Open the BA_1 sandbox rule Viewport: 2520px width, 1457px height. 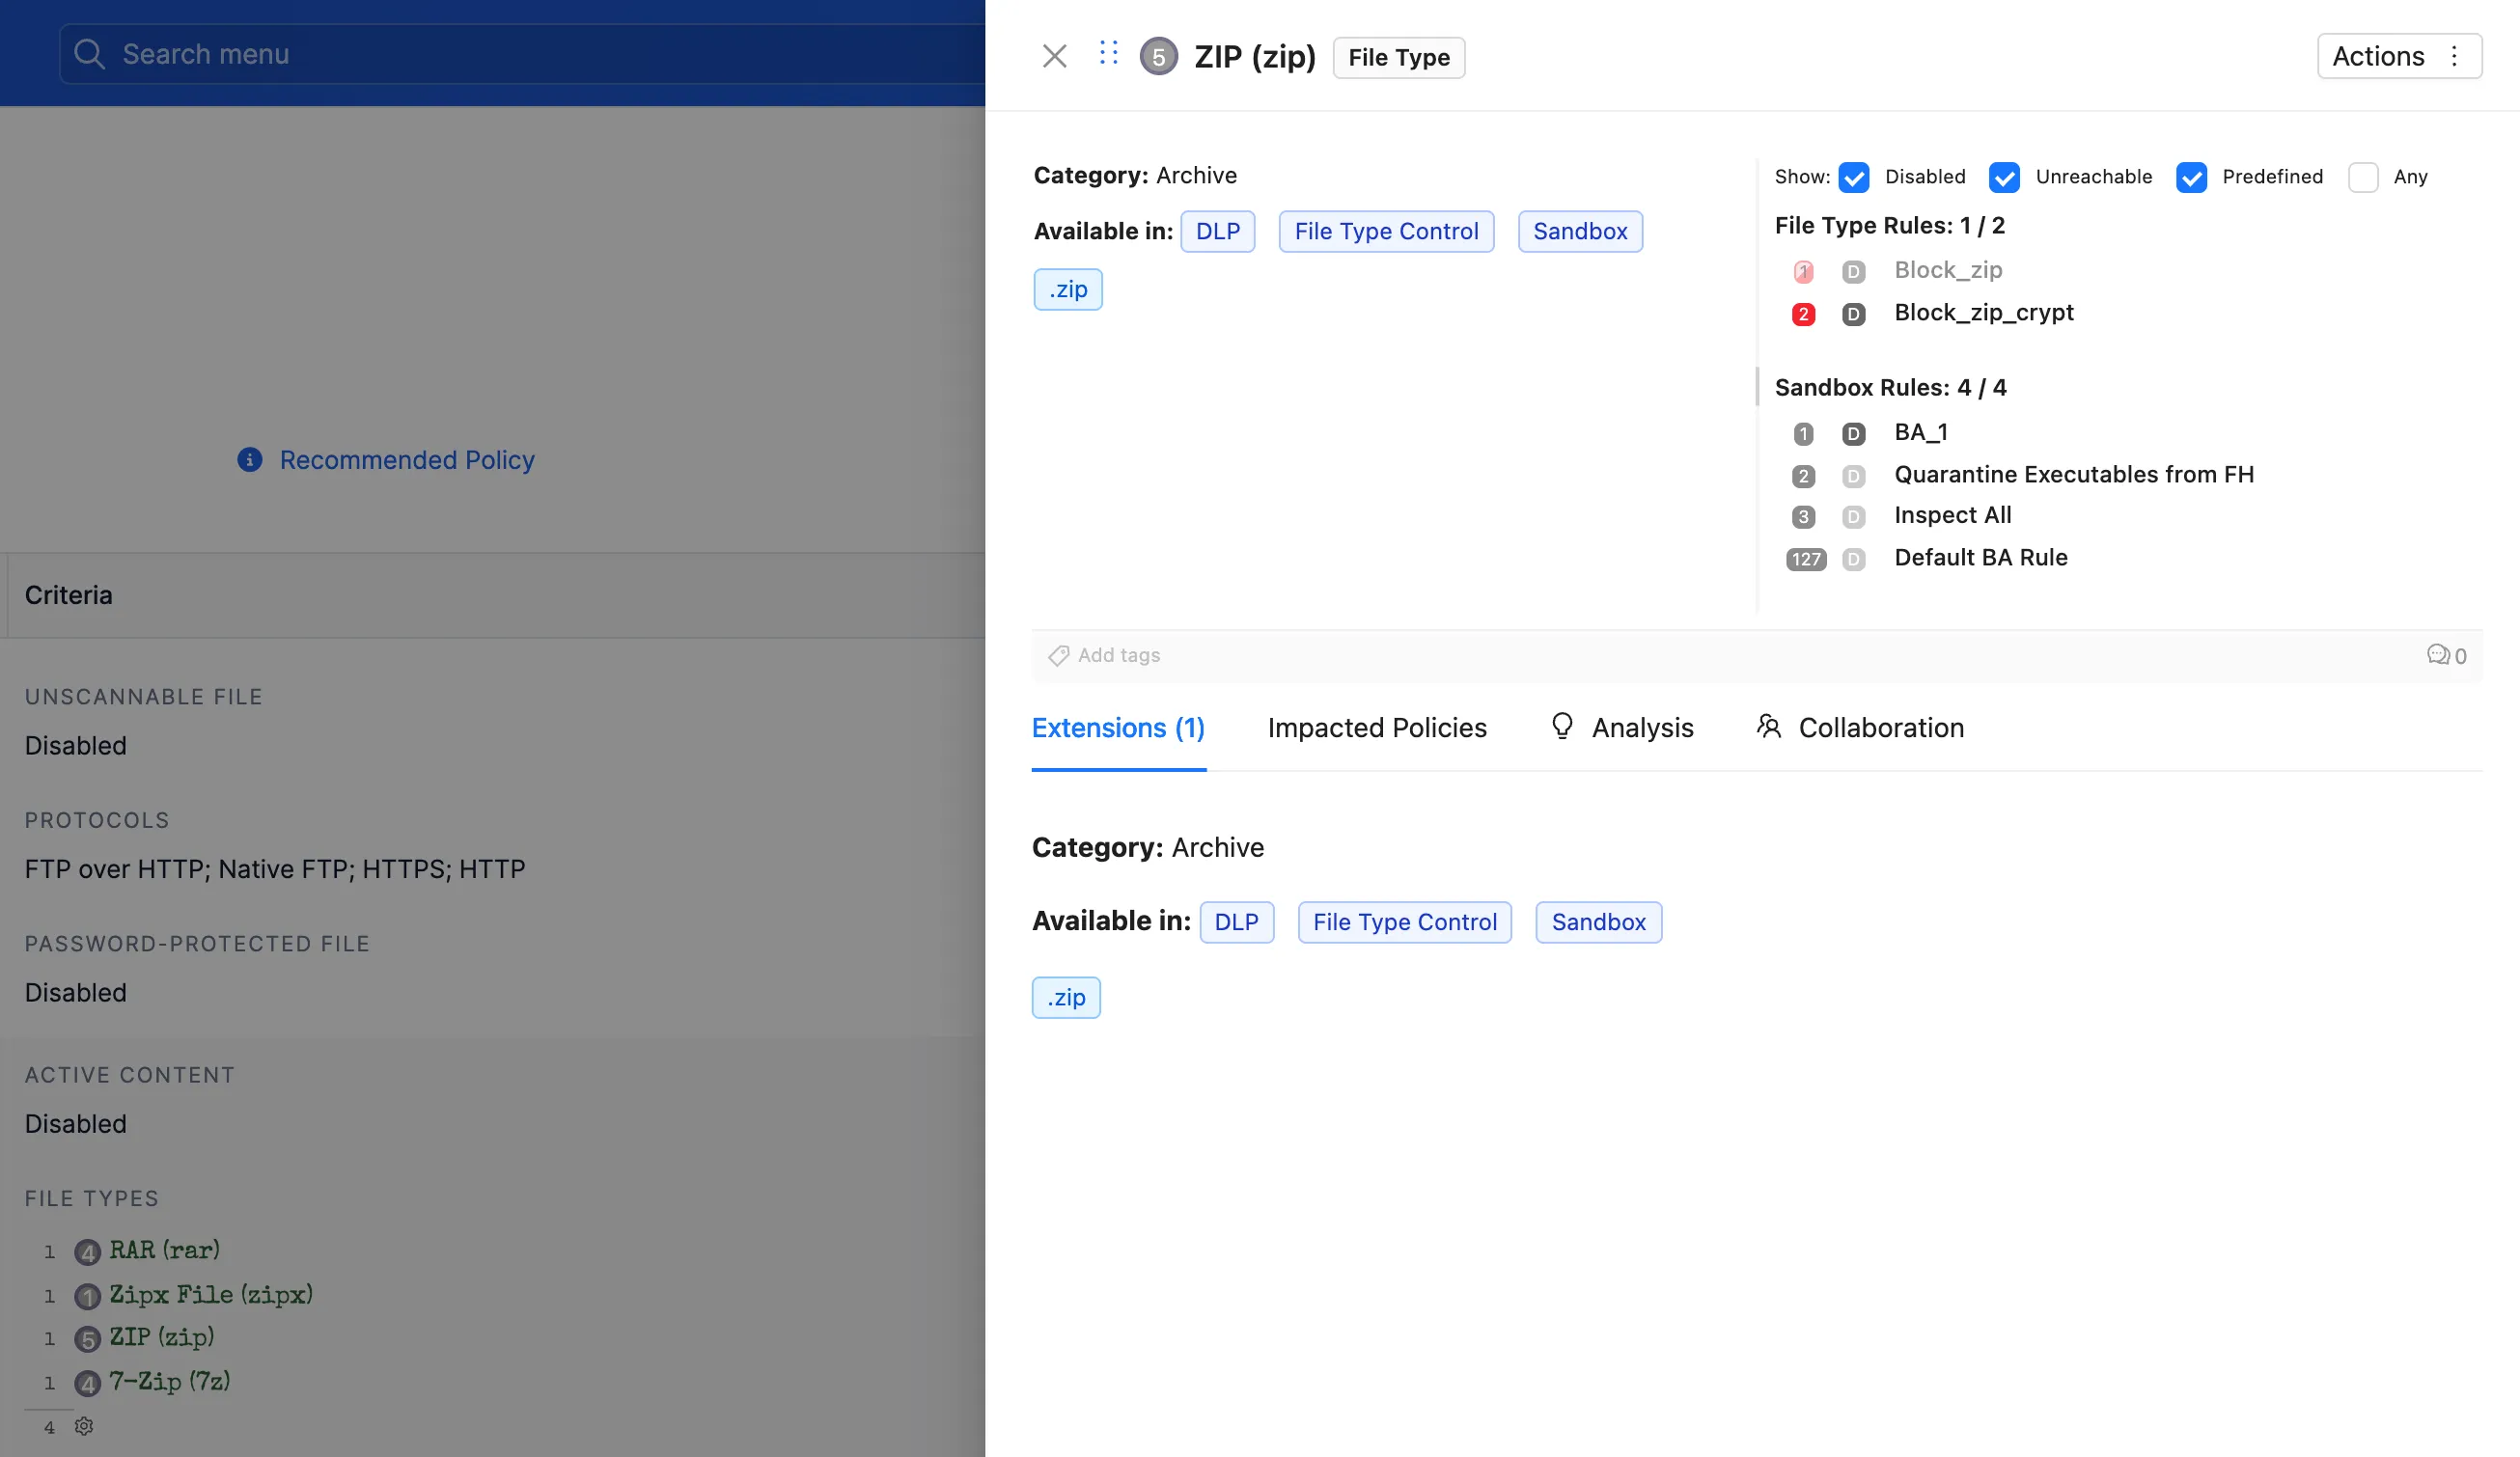pyautogui.click(x=1920, y=432)
